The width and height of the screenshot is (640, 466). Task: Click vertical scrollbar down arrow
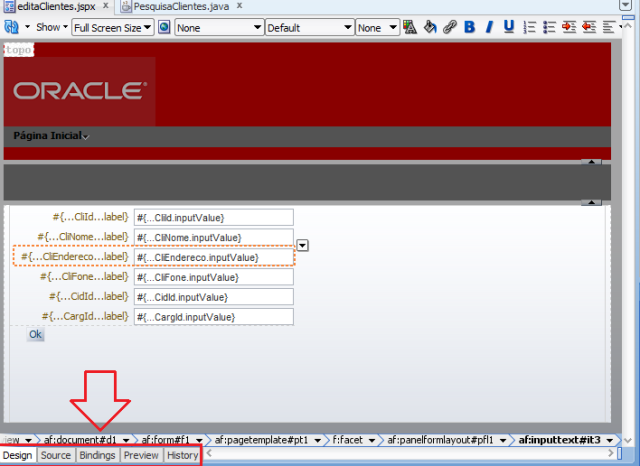[x=628, y=440]
